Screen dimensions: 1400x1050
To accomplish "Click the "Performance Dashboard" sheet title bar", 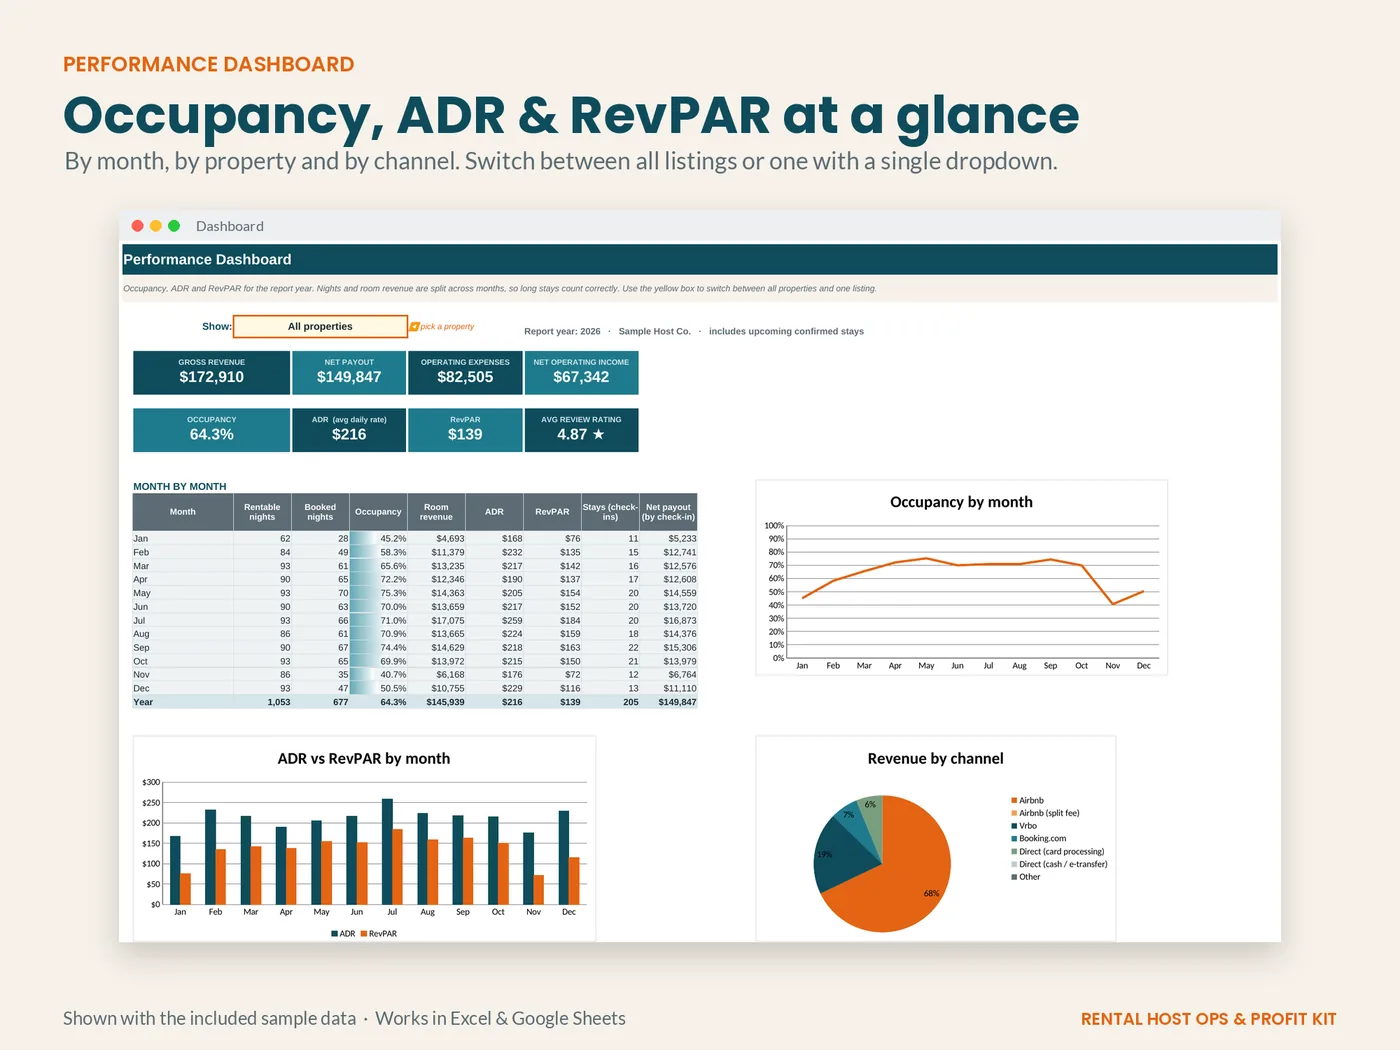I will pyautogui.click(x=700, y=259).
